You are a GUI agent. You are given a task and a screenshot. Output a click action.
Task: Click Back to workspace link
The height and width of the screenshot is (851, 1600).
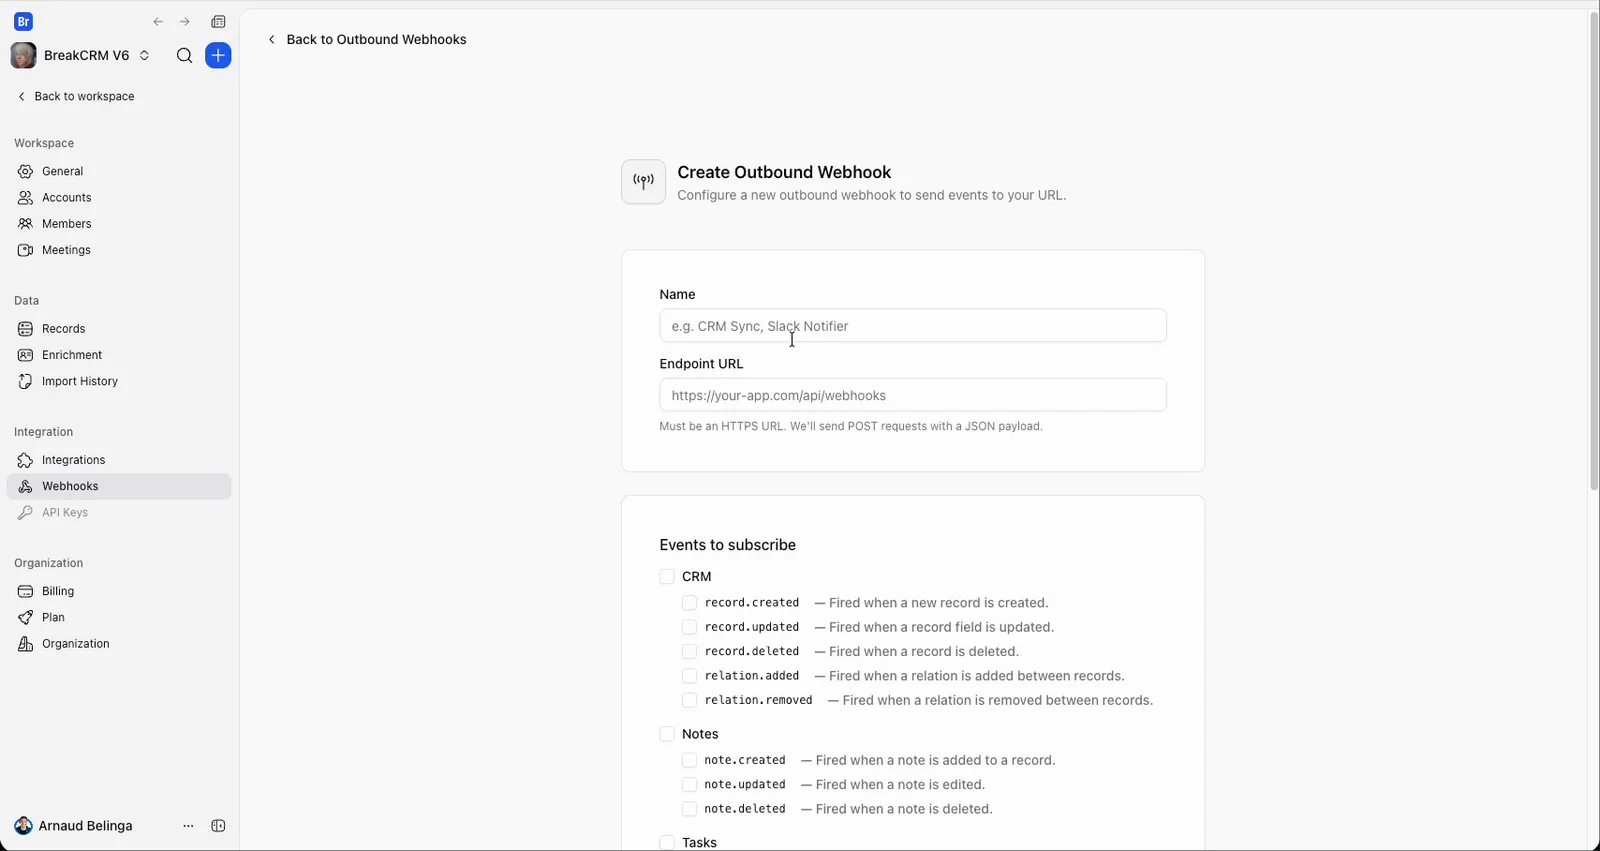coord(76,97)
